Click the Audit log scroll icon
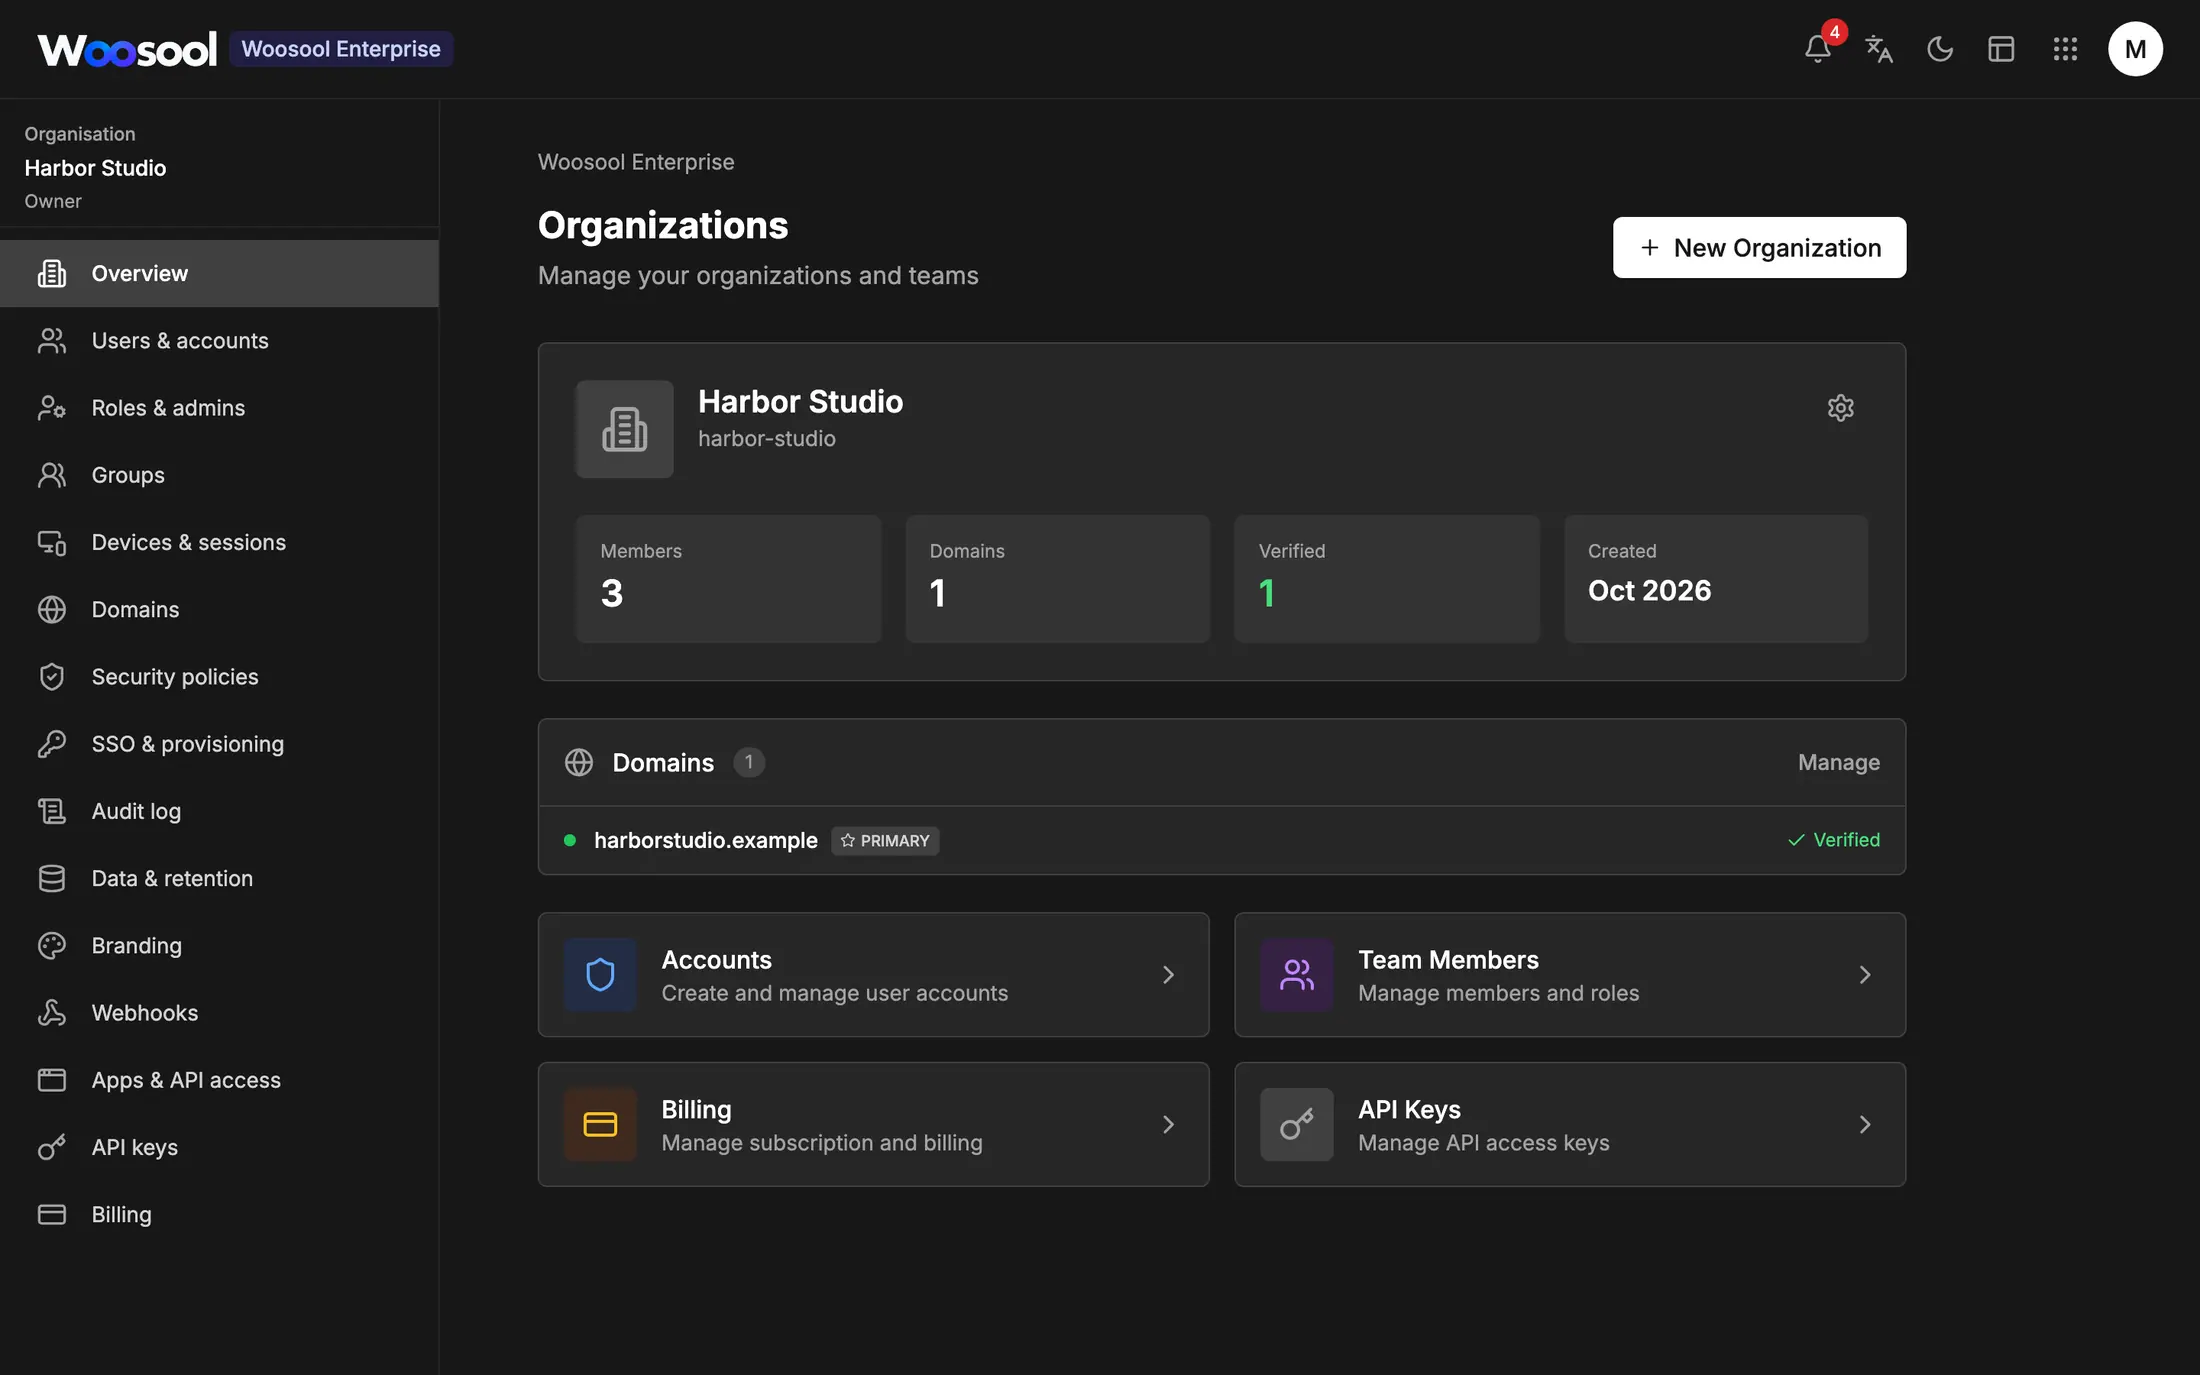 coord(52,811)
